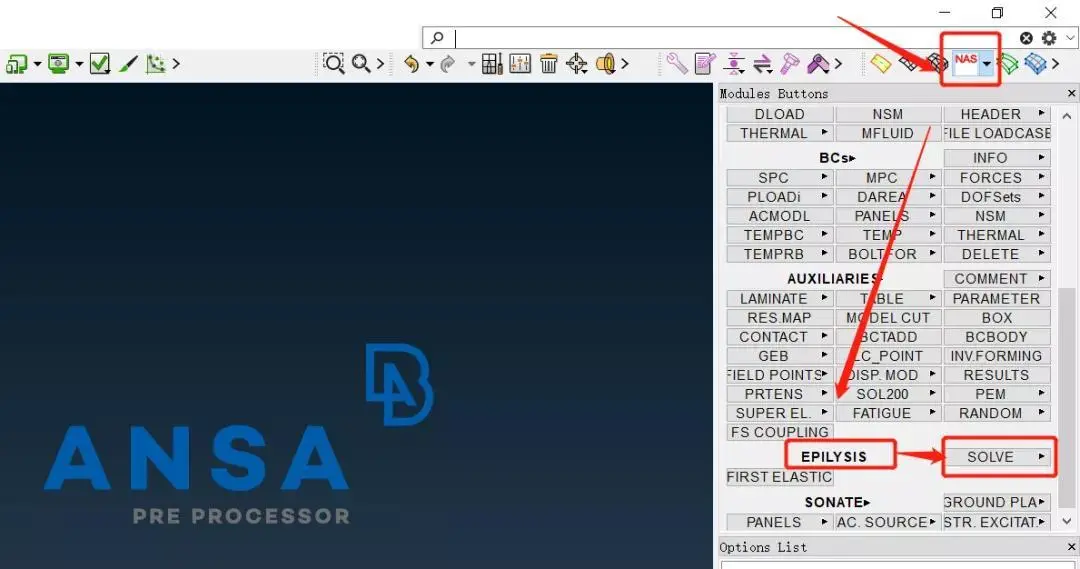The width and height of the screenshot is (1080, 569).
Task: Click the pink bolt icon
Action: pyautogui.click(x=789, y=64)
